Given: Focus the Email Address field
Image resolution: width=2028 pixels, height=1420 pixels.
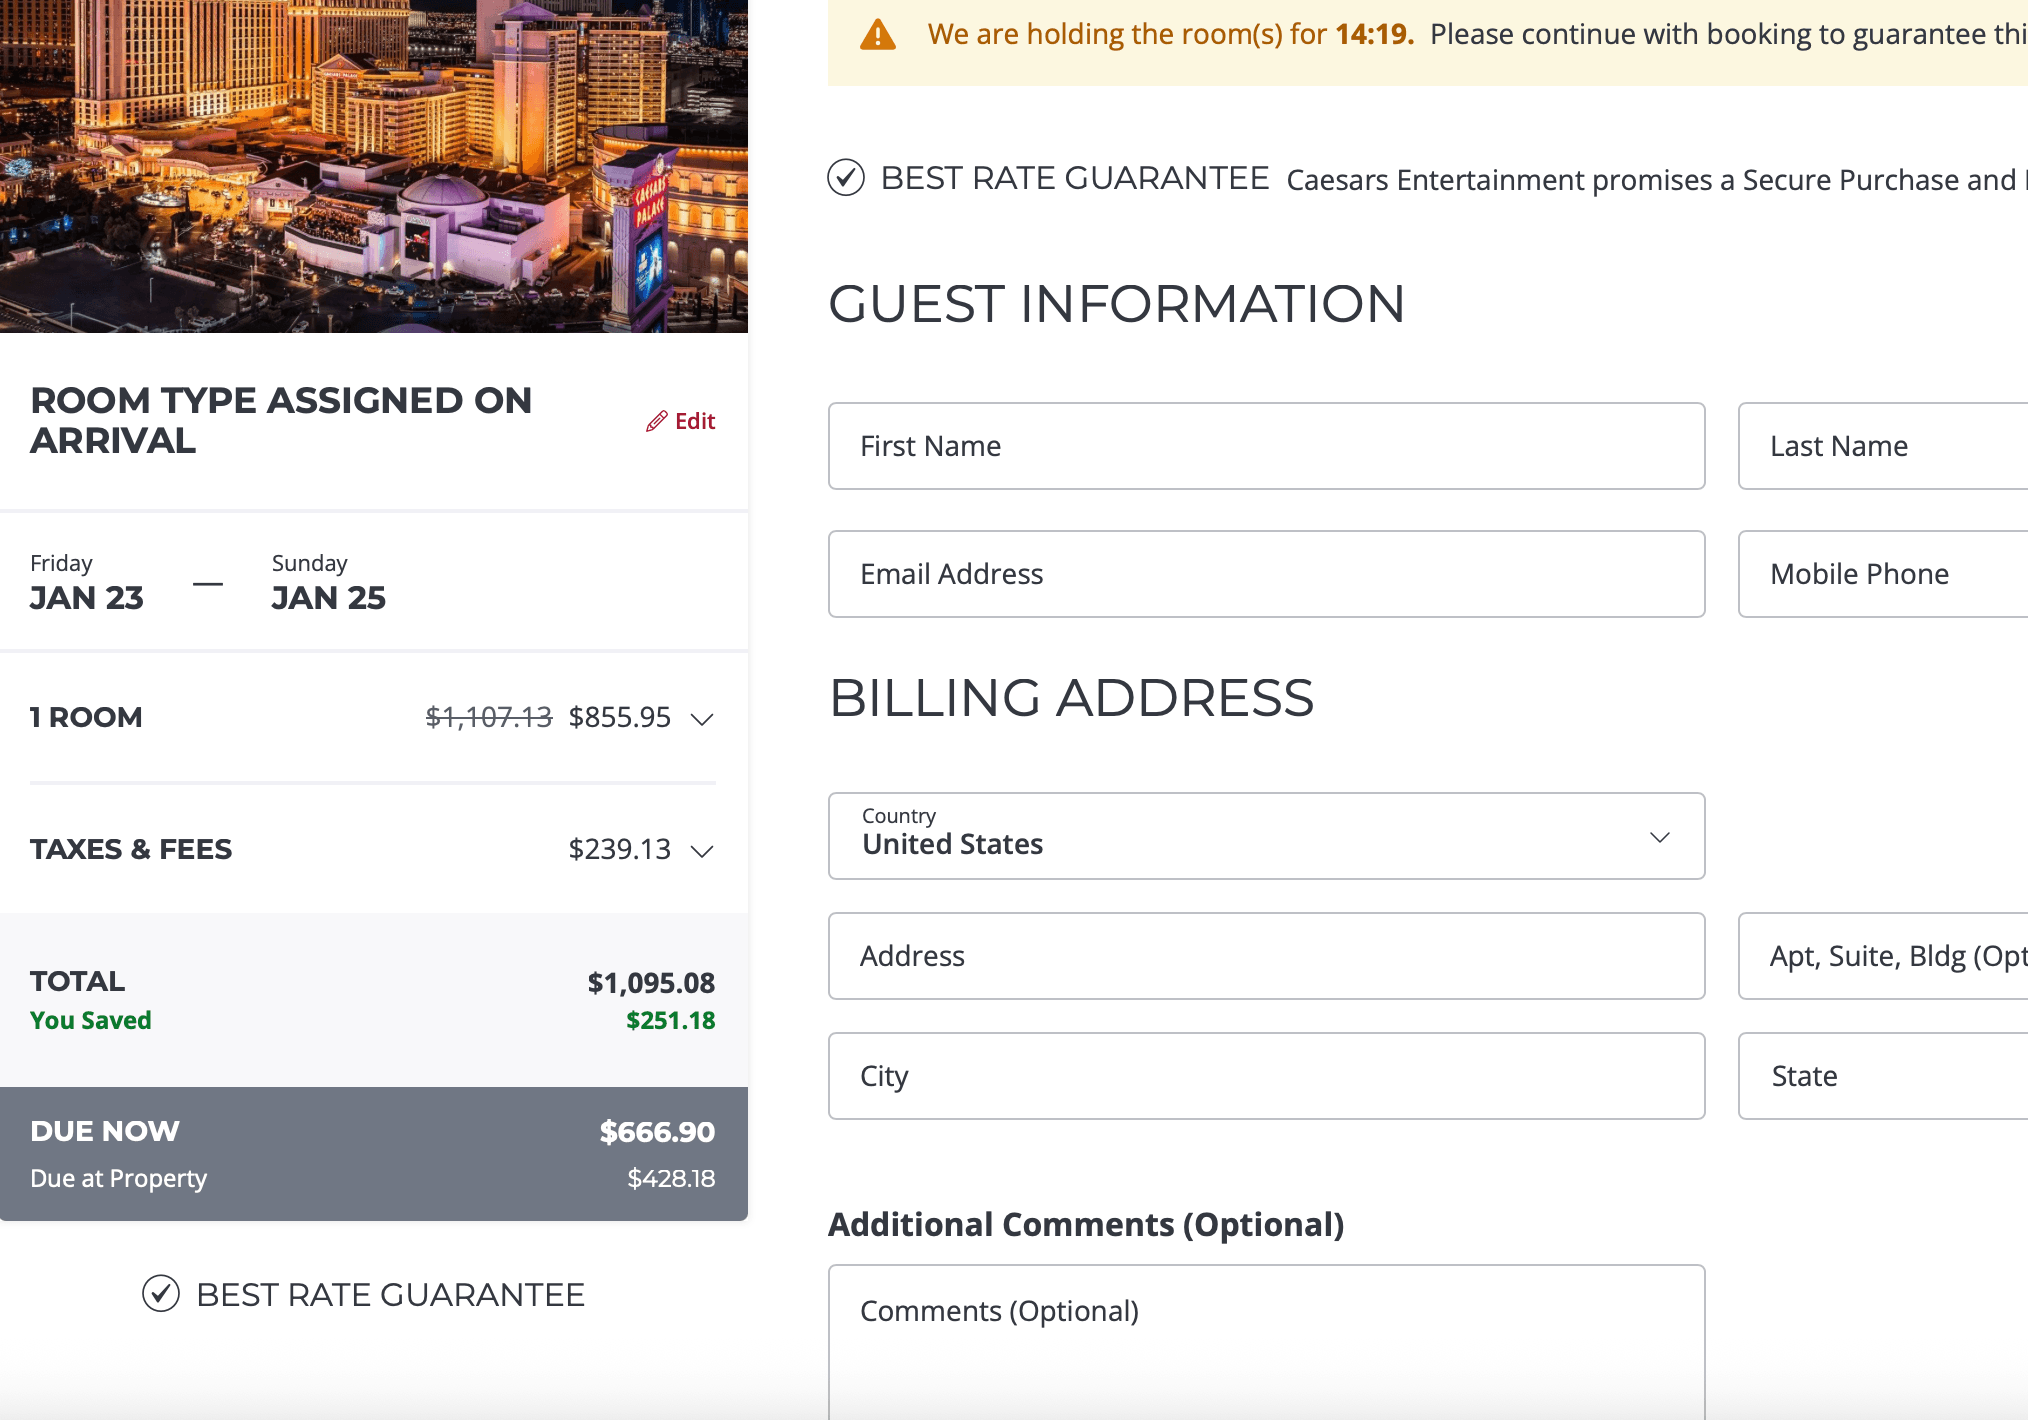Looking at the screenshot, I should [x=1266, y=574].
